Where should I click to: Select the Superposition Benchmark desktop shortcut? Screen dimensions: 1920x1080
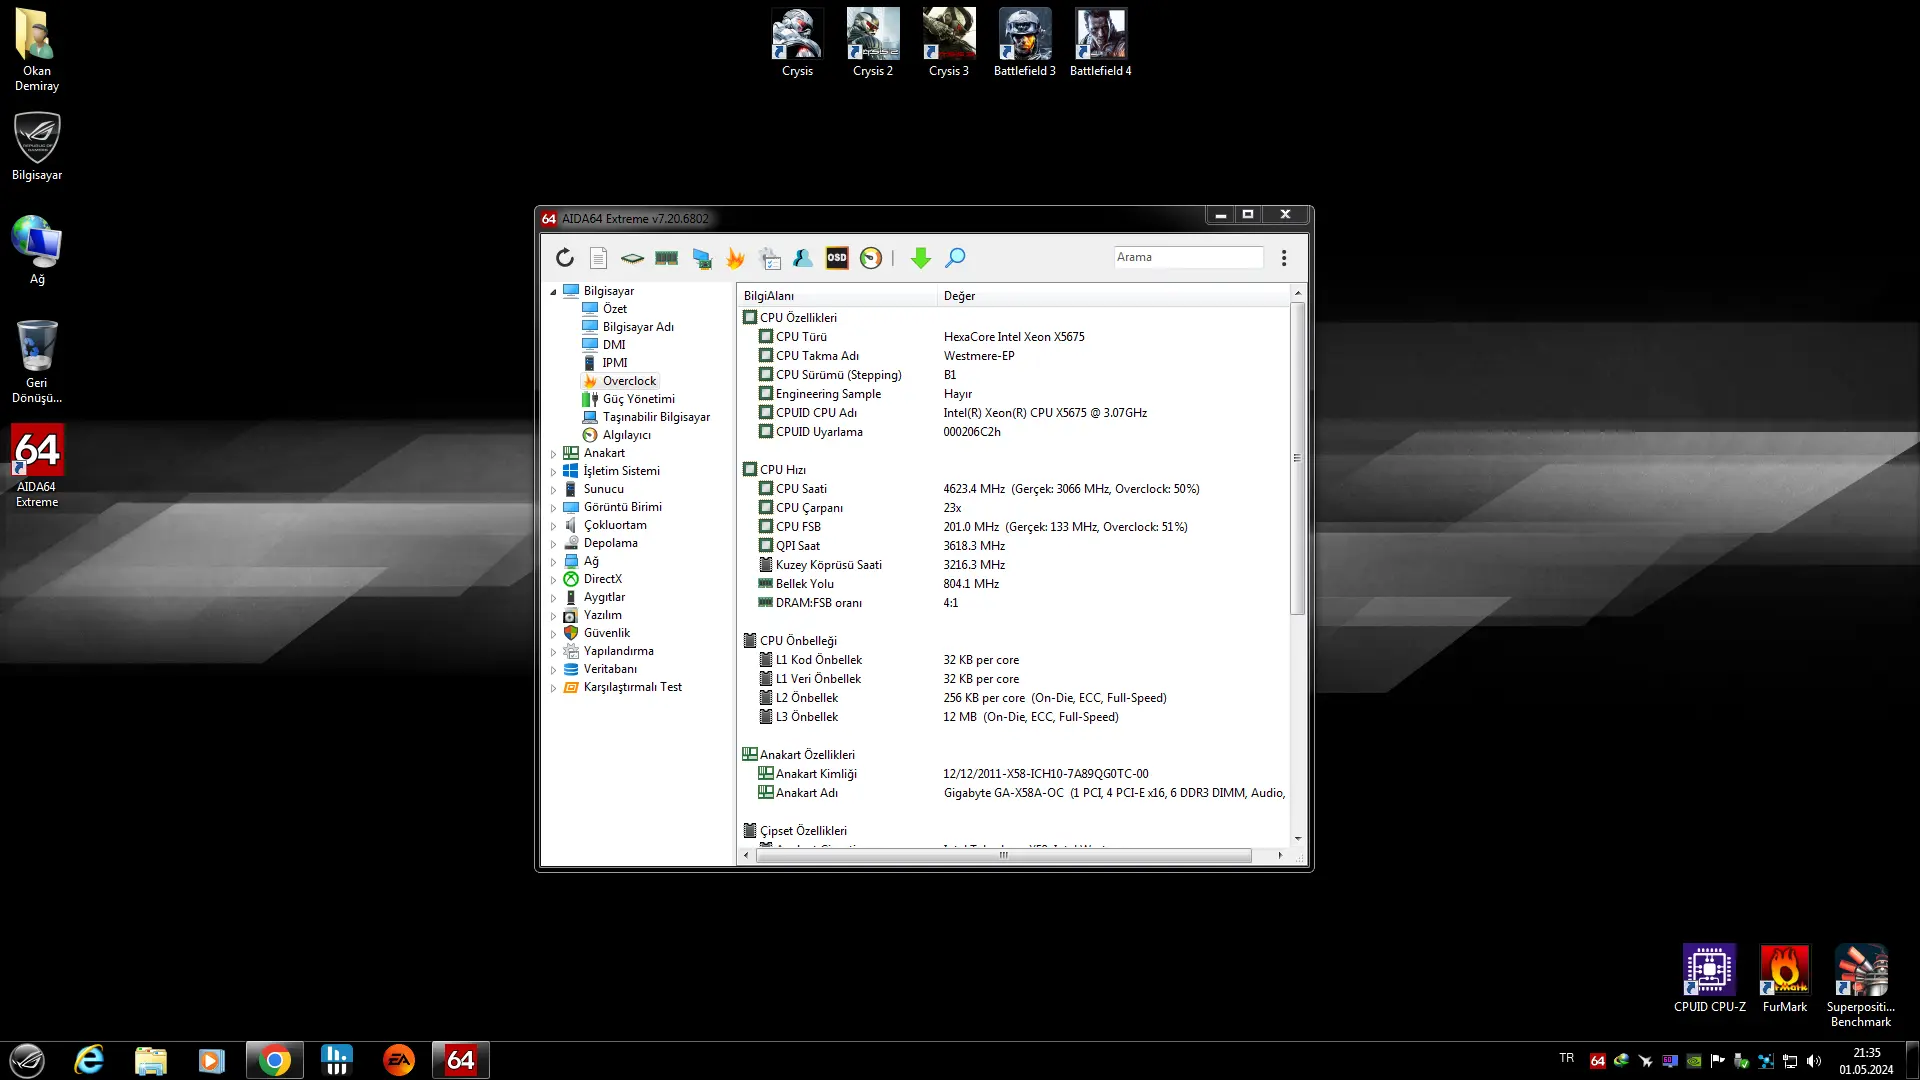1861,986
